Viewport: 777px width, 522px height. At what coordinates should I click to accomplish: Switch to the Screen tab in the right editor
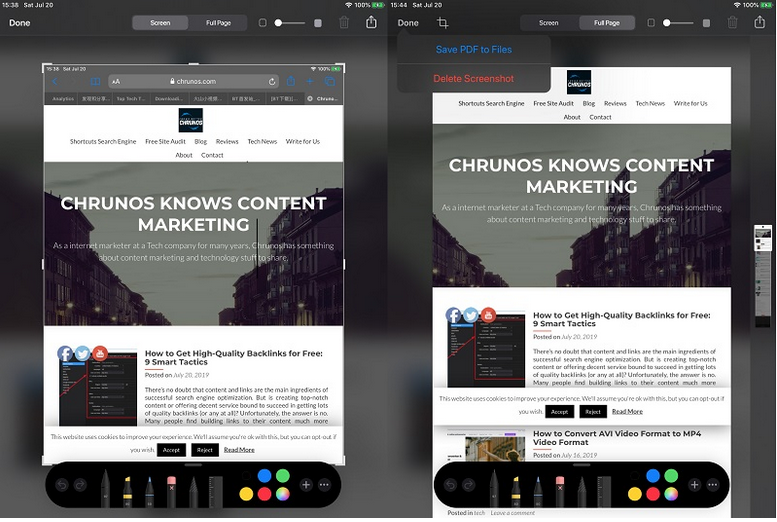coord(549,23)
